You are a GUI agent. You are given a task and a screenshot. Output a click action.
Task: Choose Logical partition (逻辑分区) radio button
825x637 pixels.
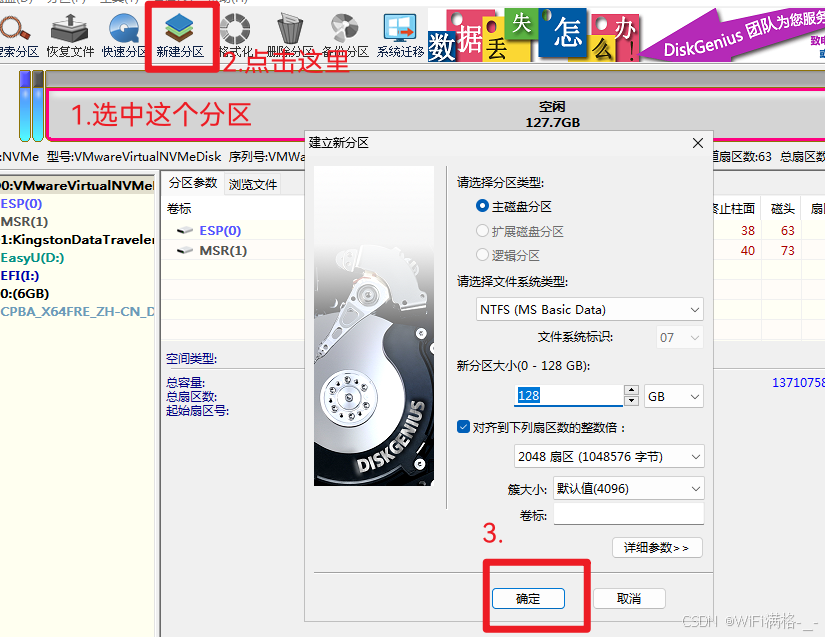pyautogui.click(x=482, y=255)
